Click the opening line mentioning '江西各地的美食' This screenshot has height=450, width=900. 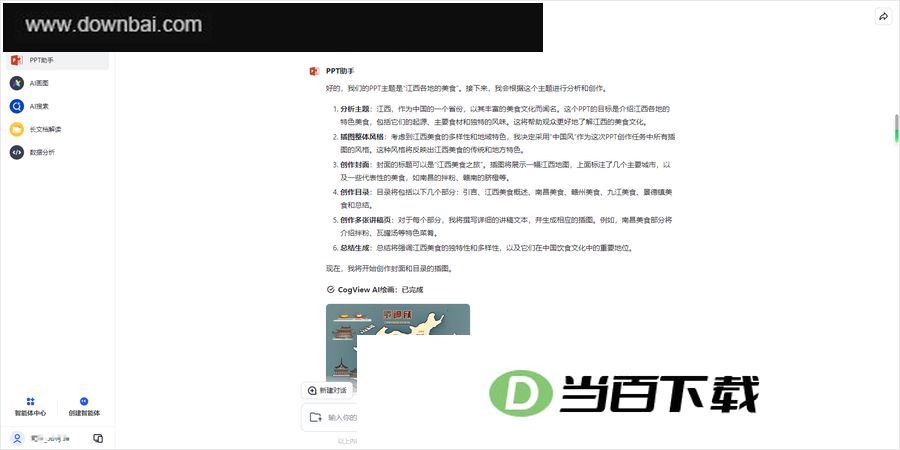466,89
